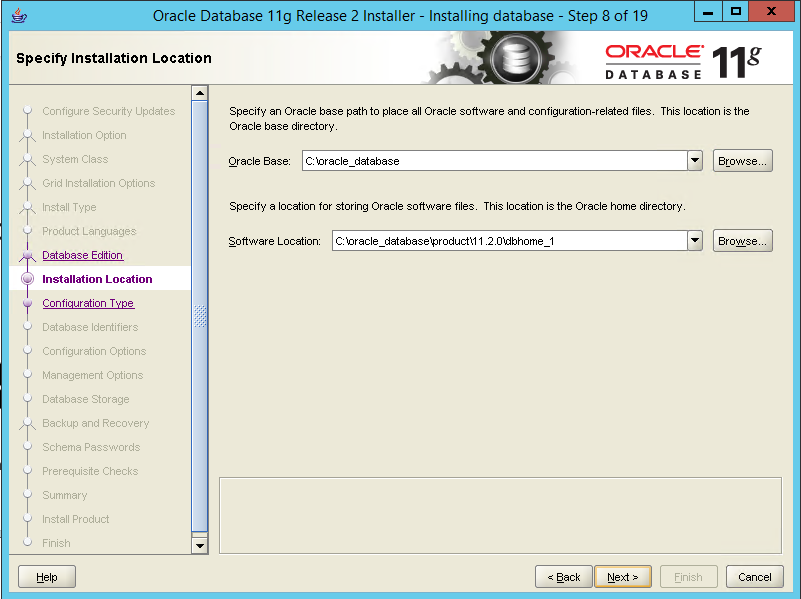Screen dimensions: 801x599
Task: Go to the Database Edition step link
Action: [x=82, y=255]
